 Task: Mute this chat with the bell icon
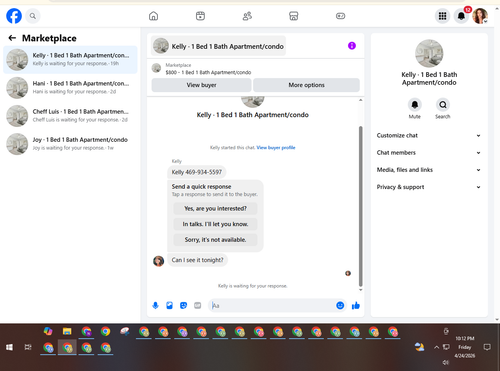[x=415, y=105]
